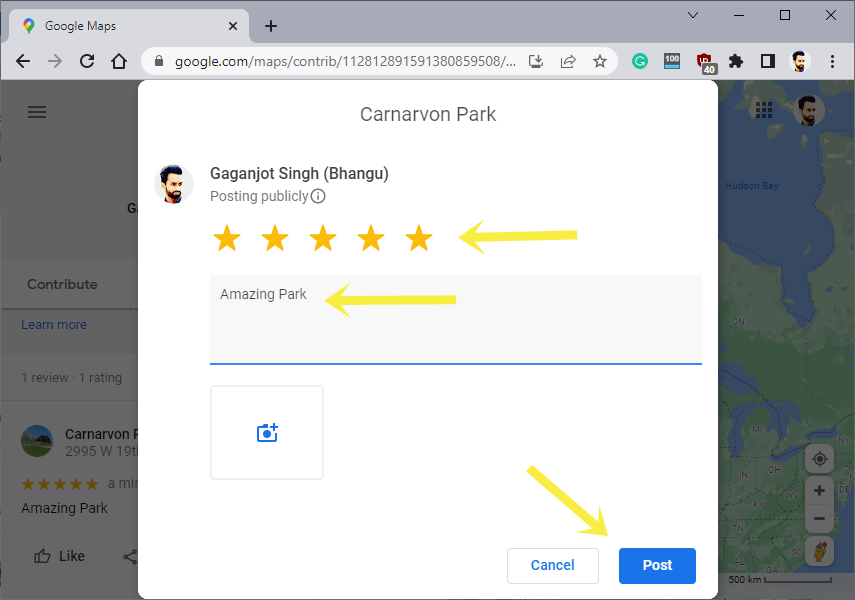Click the Grammarly extension icon
Screen dimensions: 855x600
pos(639,61)
